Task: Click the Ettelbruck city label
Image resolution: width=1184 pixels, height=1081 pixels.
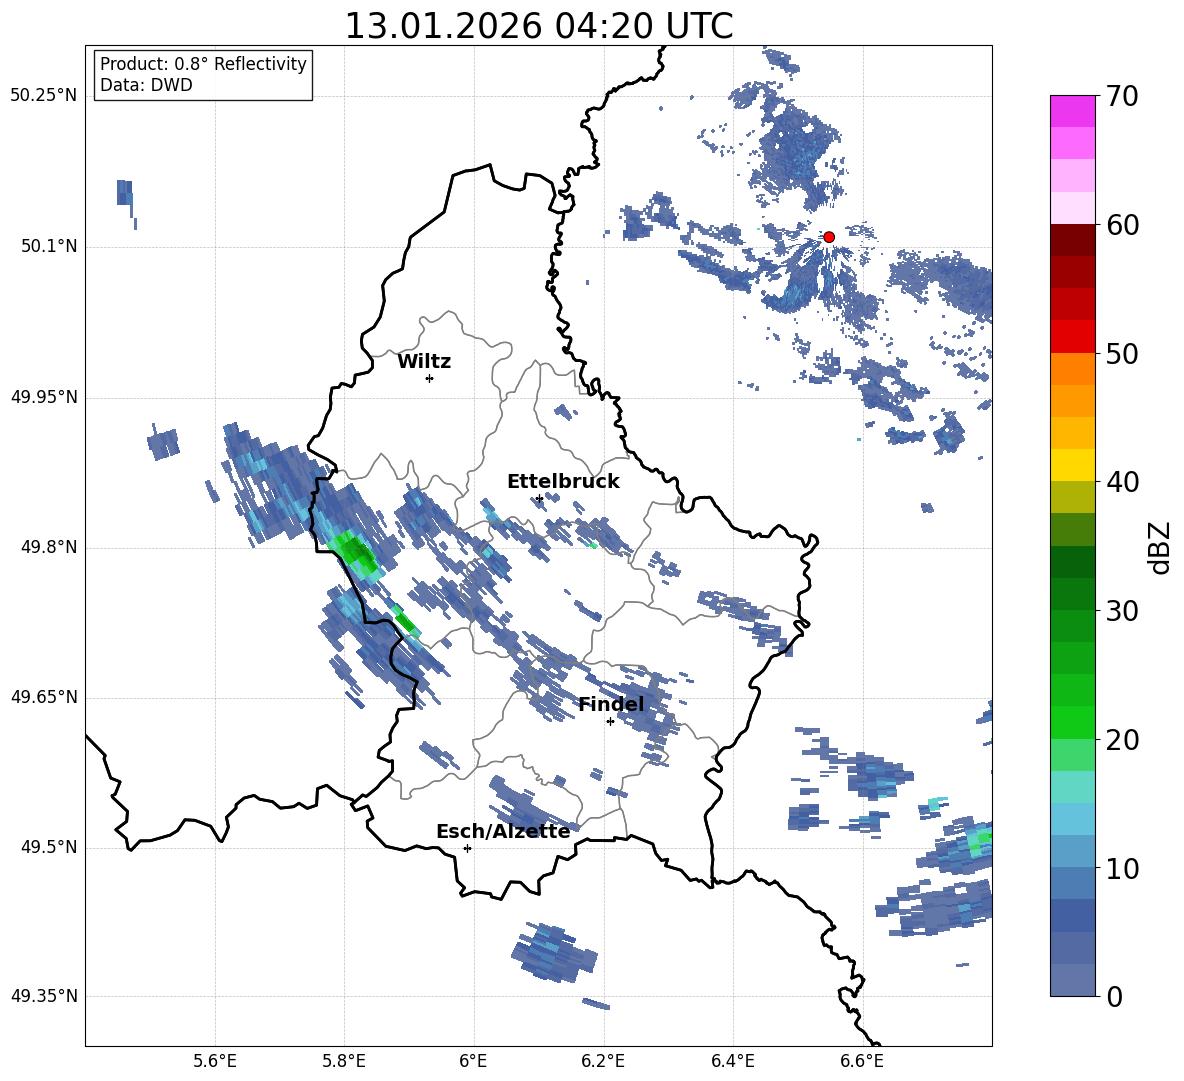Action: click(x=563, y=482)
